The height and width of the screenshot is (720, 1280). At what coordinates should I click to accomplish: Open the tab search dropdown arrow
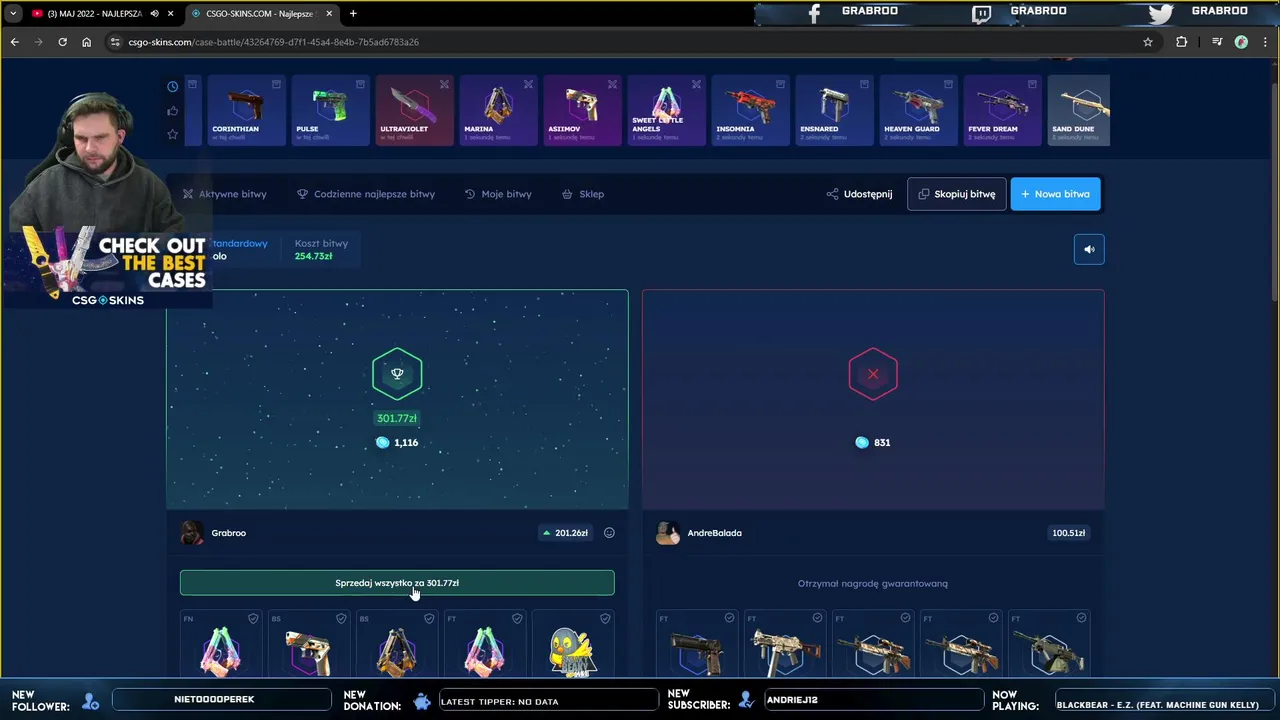(12, 13)
